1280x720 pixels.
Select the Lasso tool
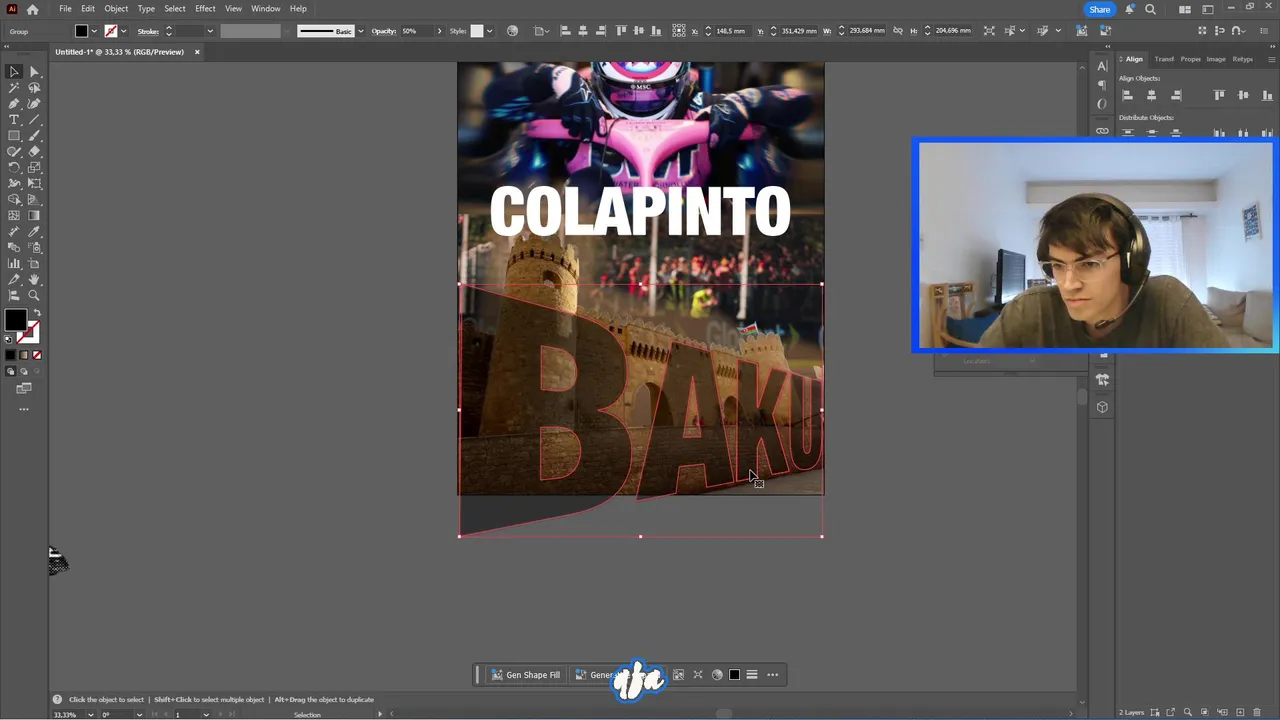click(x=34, y=88)
